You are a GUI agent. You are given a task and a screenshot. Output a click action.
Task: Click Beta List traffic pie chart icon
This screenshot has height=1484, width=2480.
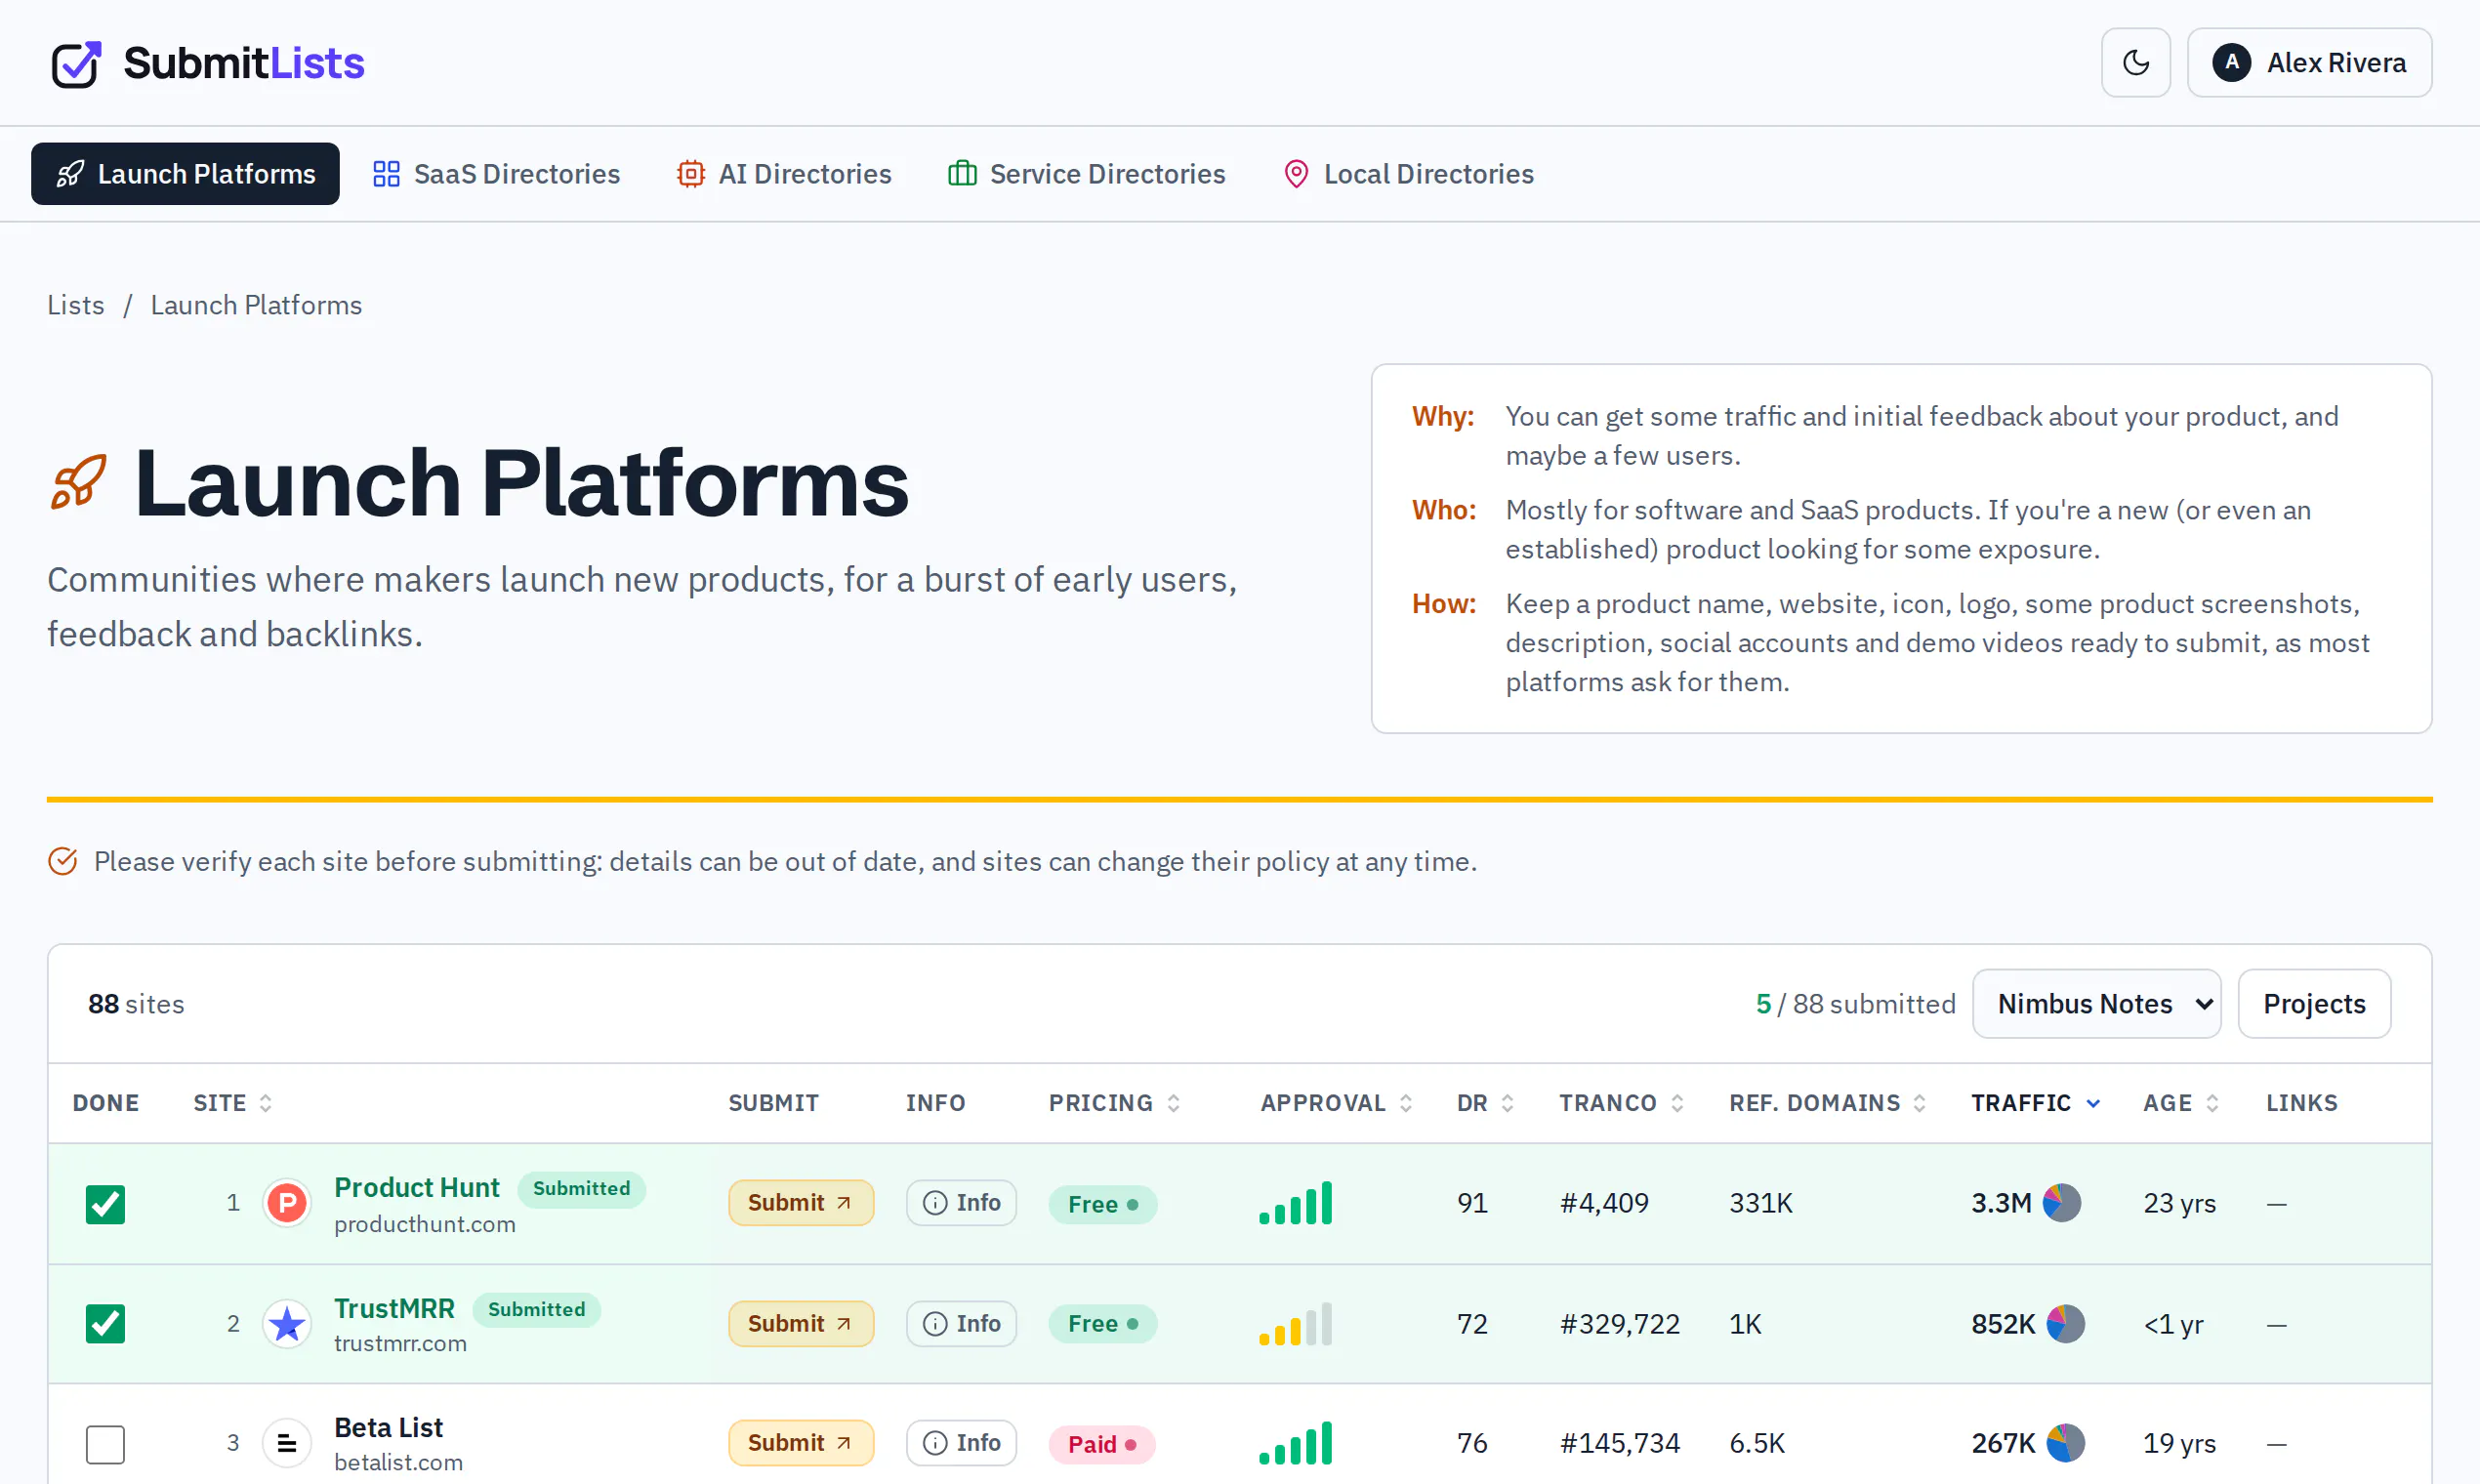pyautogui.click(x=2065, y=1443)
